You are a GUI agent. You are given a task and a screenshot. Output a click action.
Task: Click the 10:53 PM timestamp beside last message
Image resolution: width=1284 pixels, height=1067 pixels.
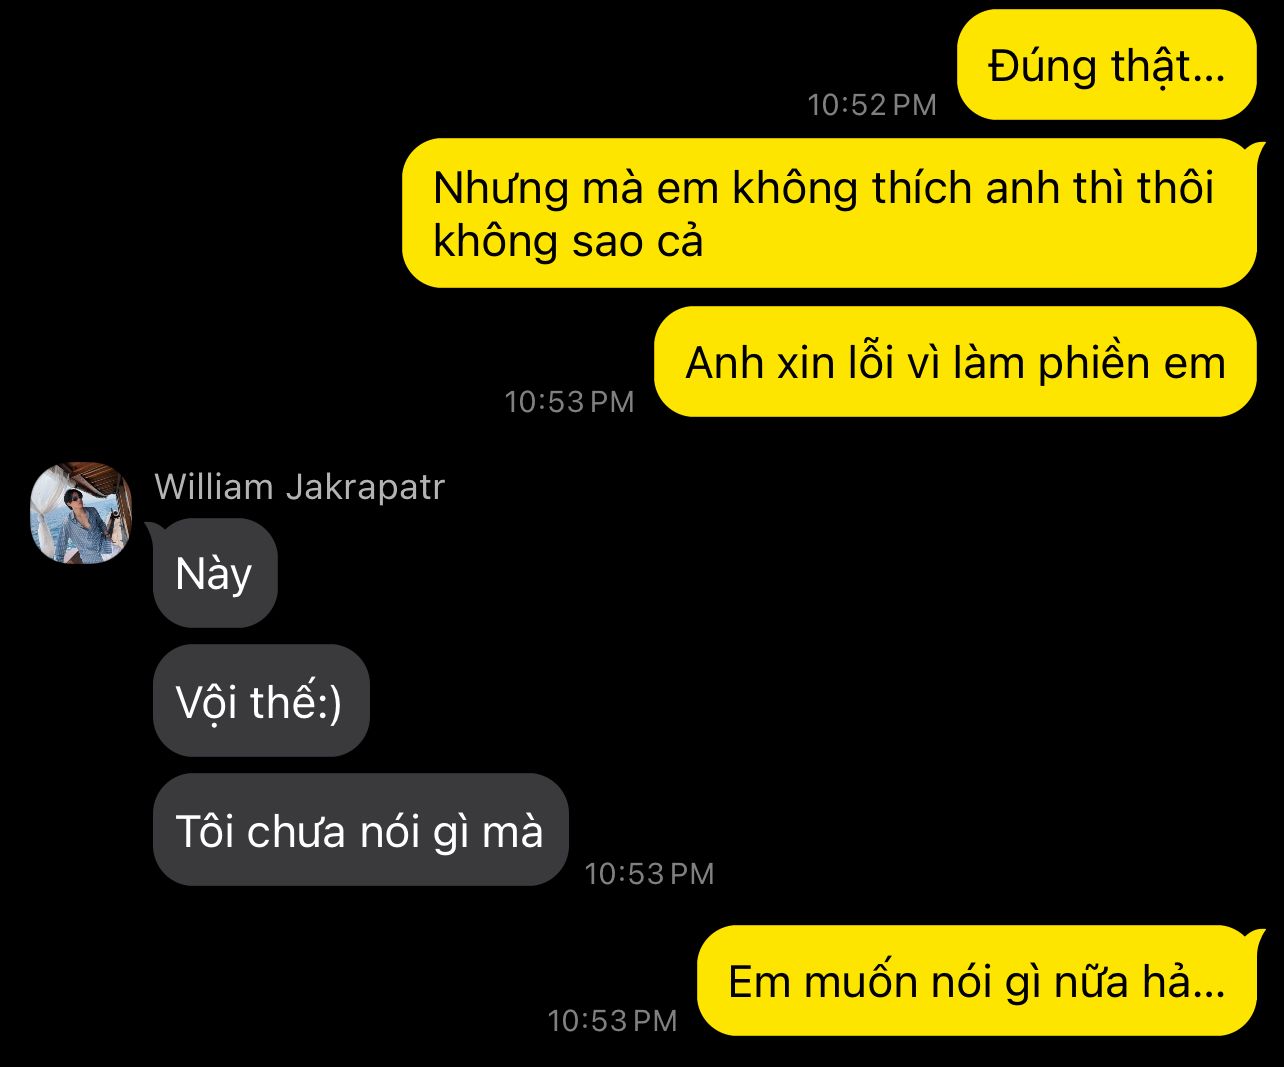pos(613,1020)
